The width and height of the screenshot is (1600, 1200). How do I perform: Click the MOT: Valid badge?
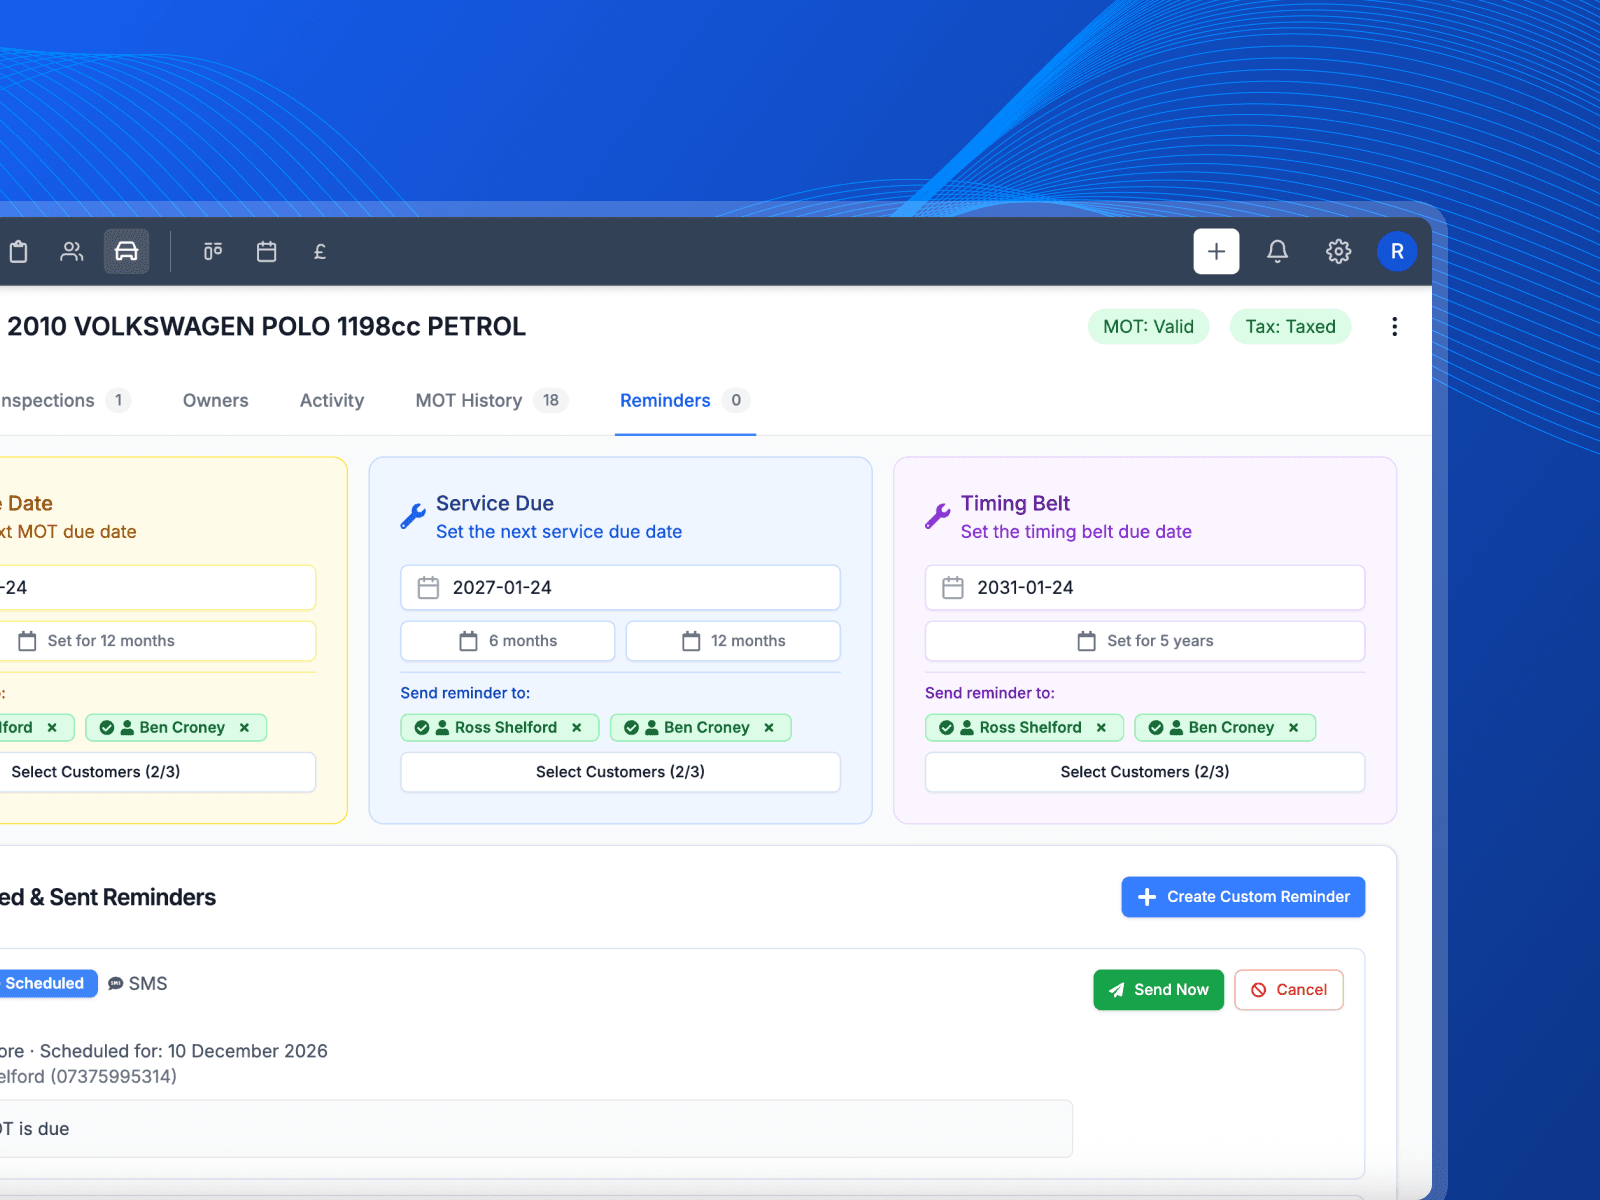[x=1148, y=327]
